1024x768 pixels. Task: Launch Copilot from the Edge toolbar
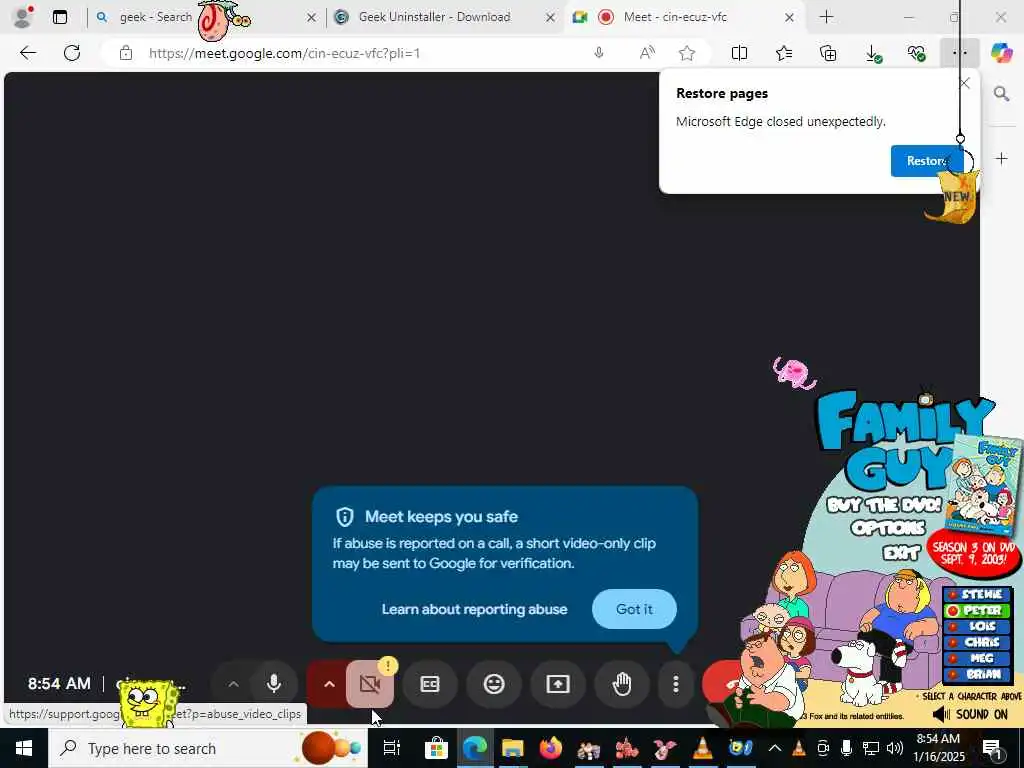coord(1001,53)
